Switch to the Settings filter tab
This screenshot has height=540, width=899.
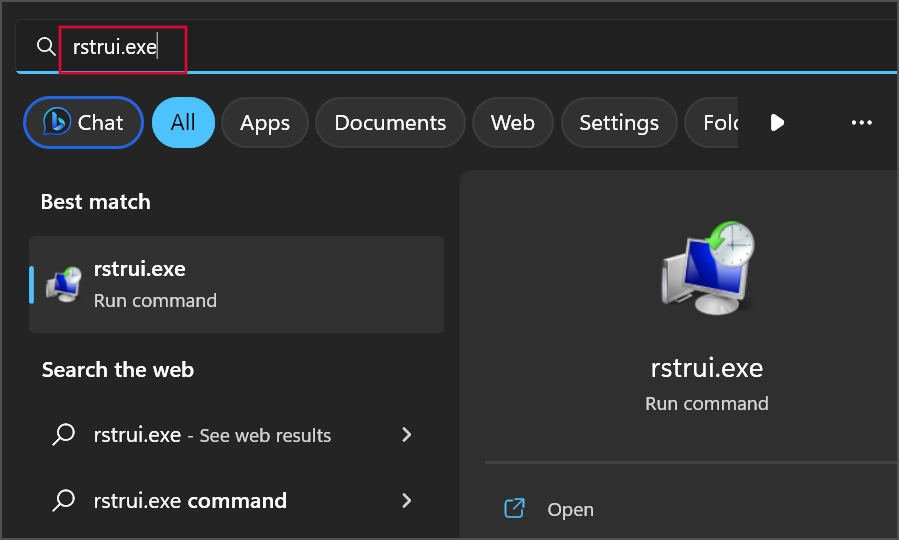click(x=619, y=123)
